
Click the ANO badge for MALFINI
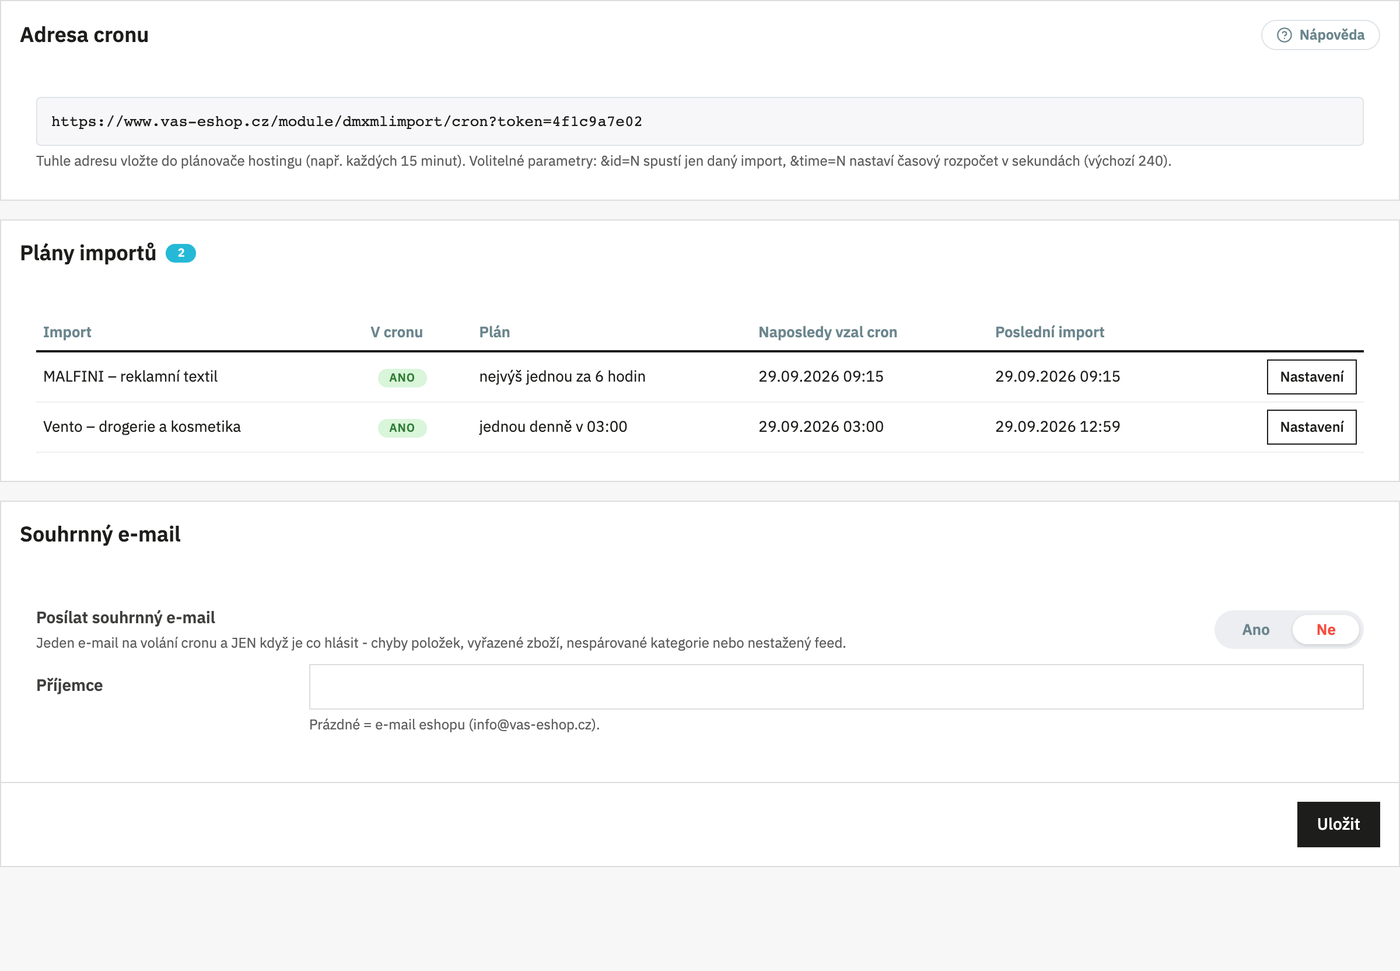pyautogui.click(x=402, y=378)
